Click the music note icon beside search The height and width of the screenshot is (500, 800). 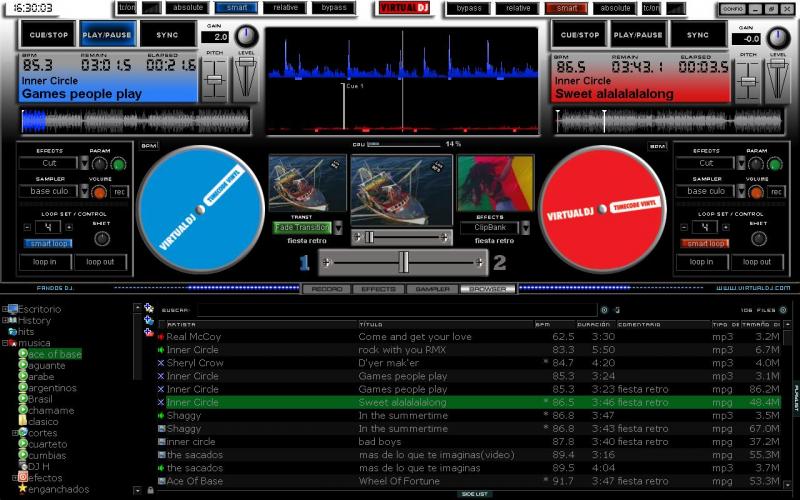pyautogui.click(x=617, y=310)
